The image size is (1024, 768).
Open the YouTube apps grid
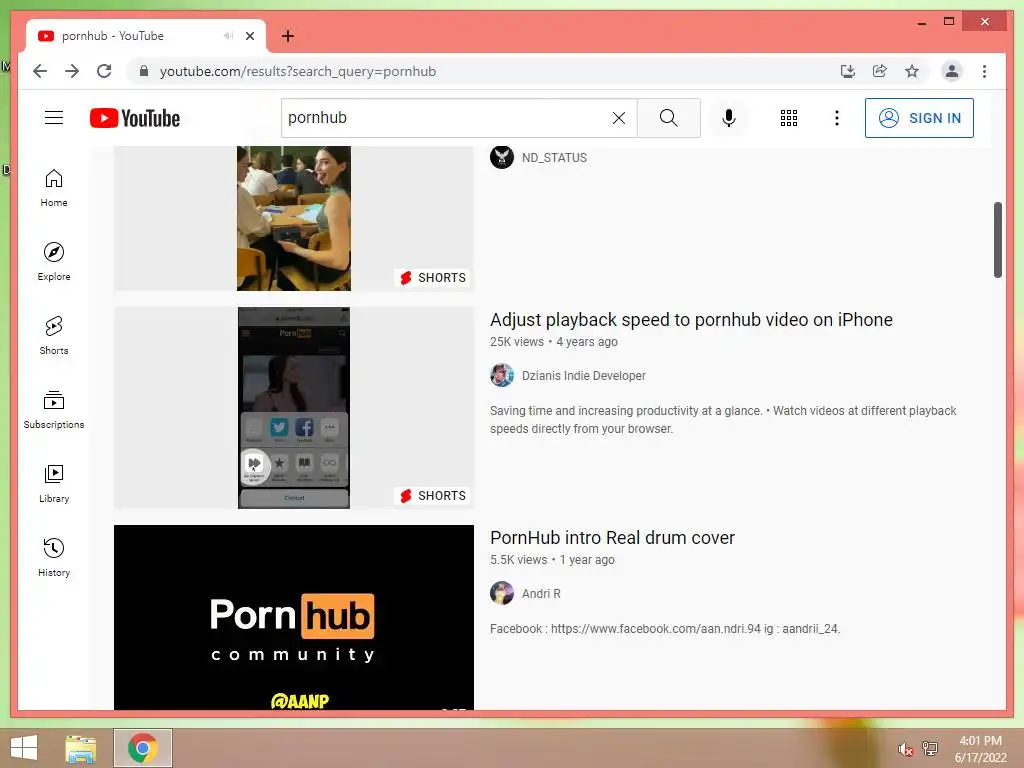coord(788,118)
